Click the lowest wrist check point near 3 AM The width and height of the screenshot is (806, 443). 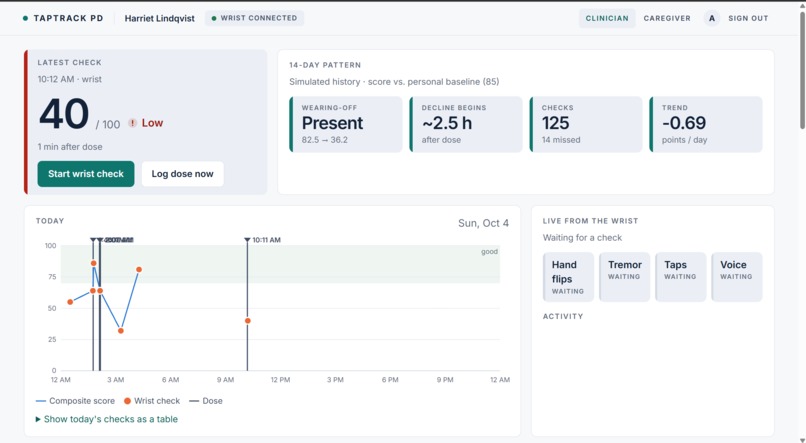tap(121, 330)
